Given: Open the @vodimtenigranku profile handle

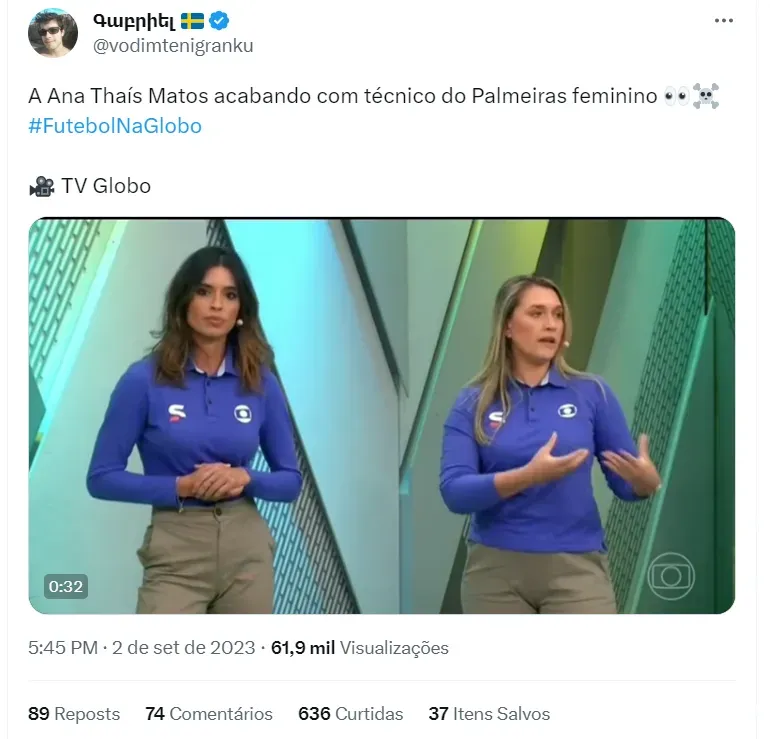Looking at the screenshot, I should tap(173, 46).
